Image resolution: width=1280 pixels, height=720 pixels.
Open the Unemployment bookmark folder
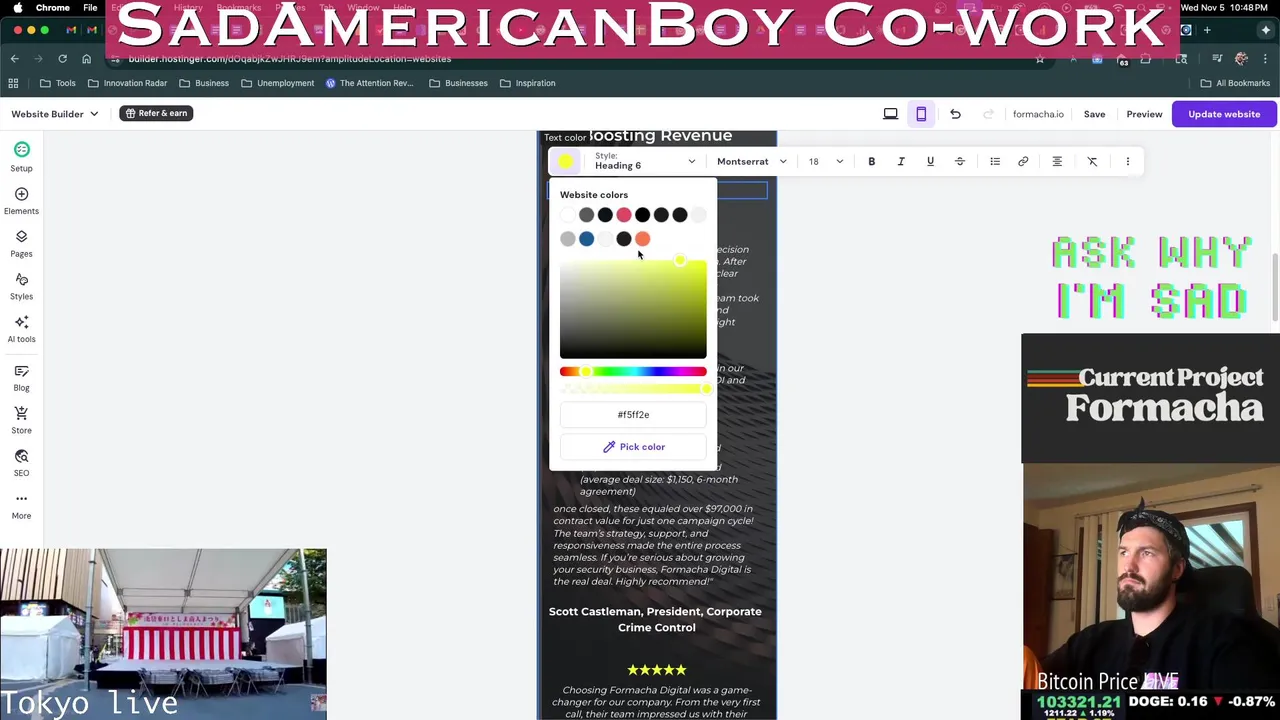point(278,83)
